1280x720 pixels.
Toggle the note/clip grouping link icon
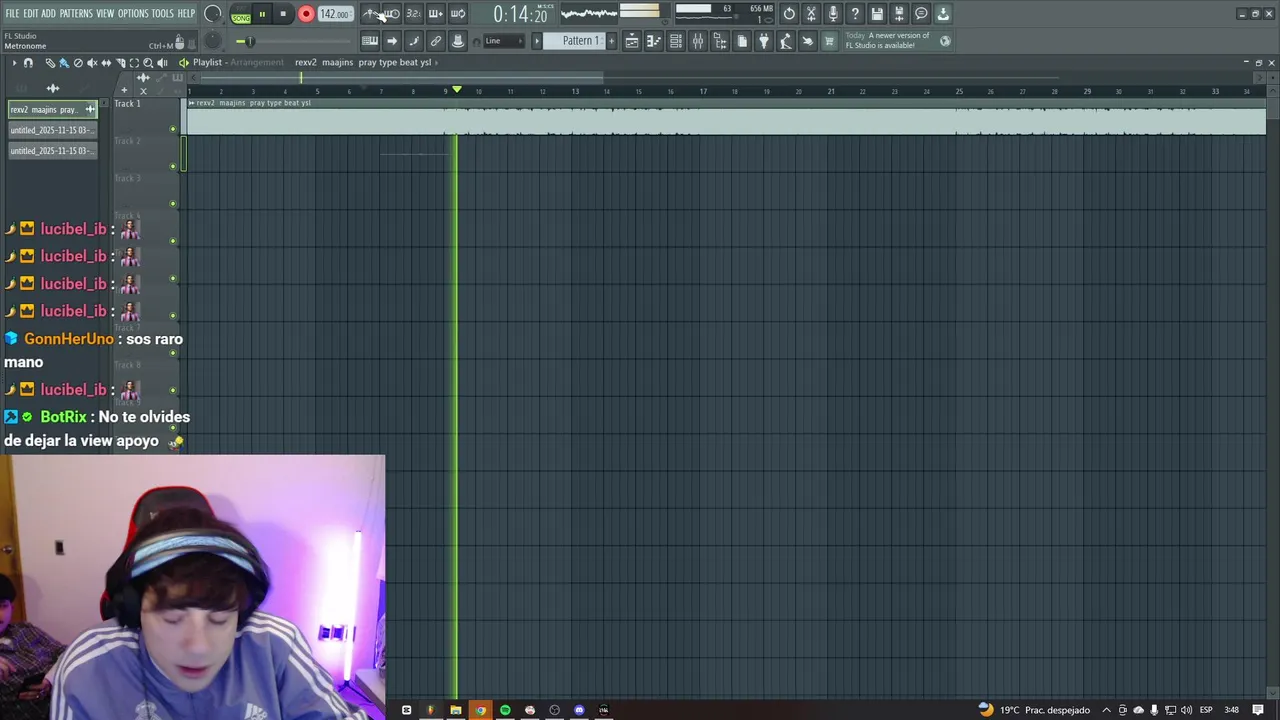[x=435, y=41]
